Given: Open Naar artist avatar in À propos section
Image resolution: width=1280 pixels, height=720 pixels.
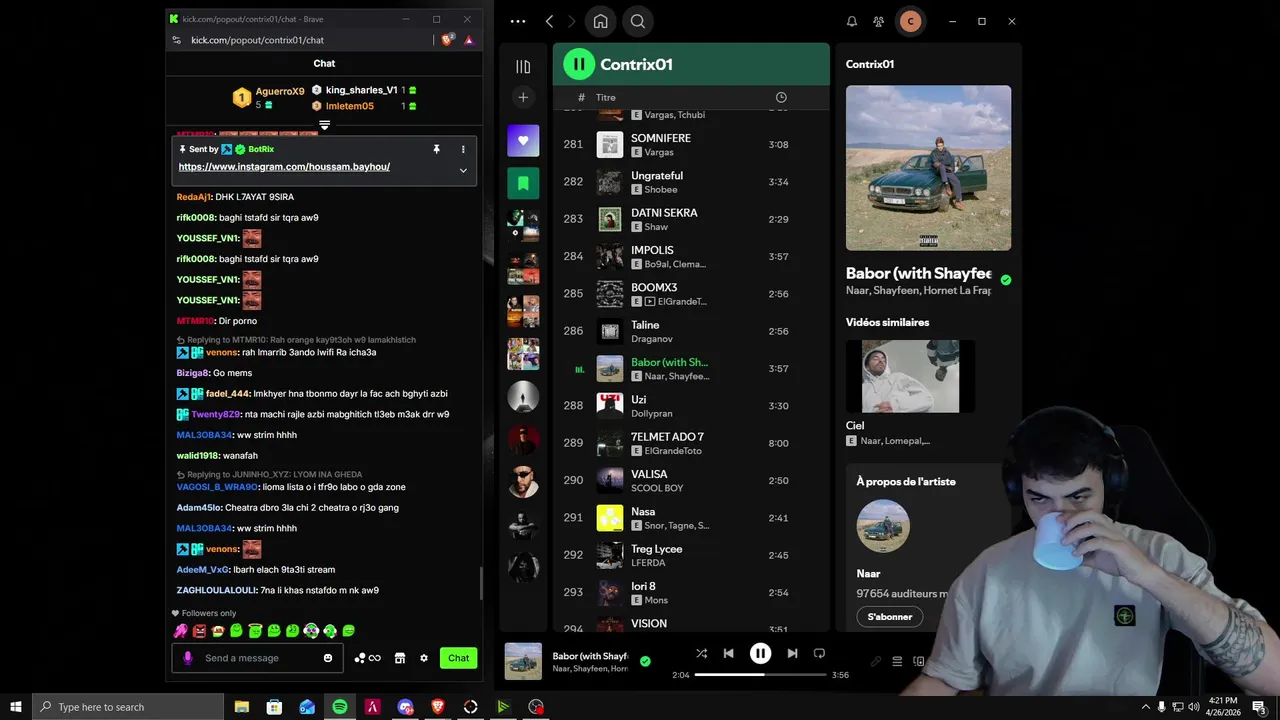Looking at the screenshot, I should pyautogui.click(x=883, y=526).
